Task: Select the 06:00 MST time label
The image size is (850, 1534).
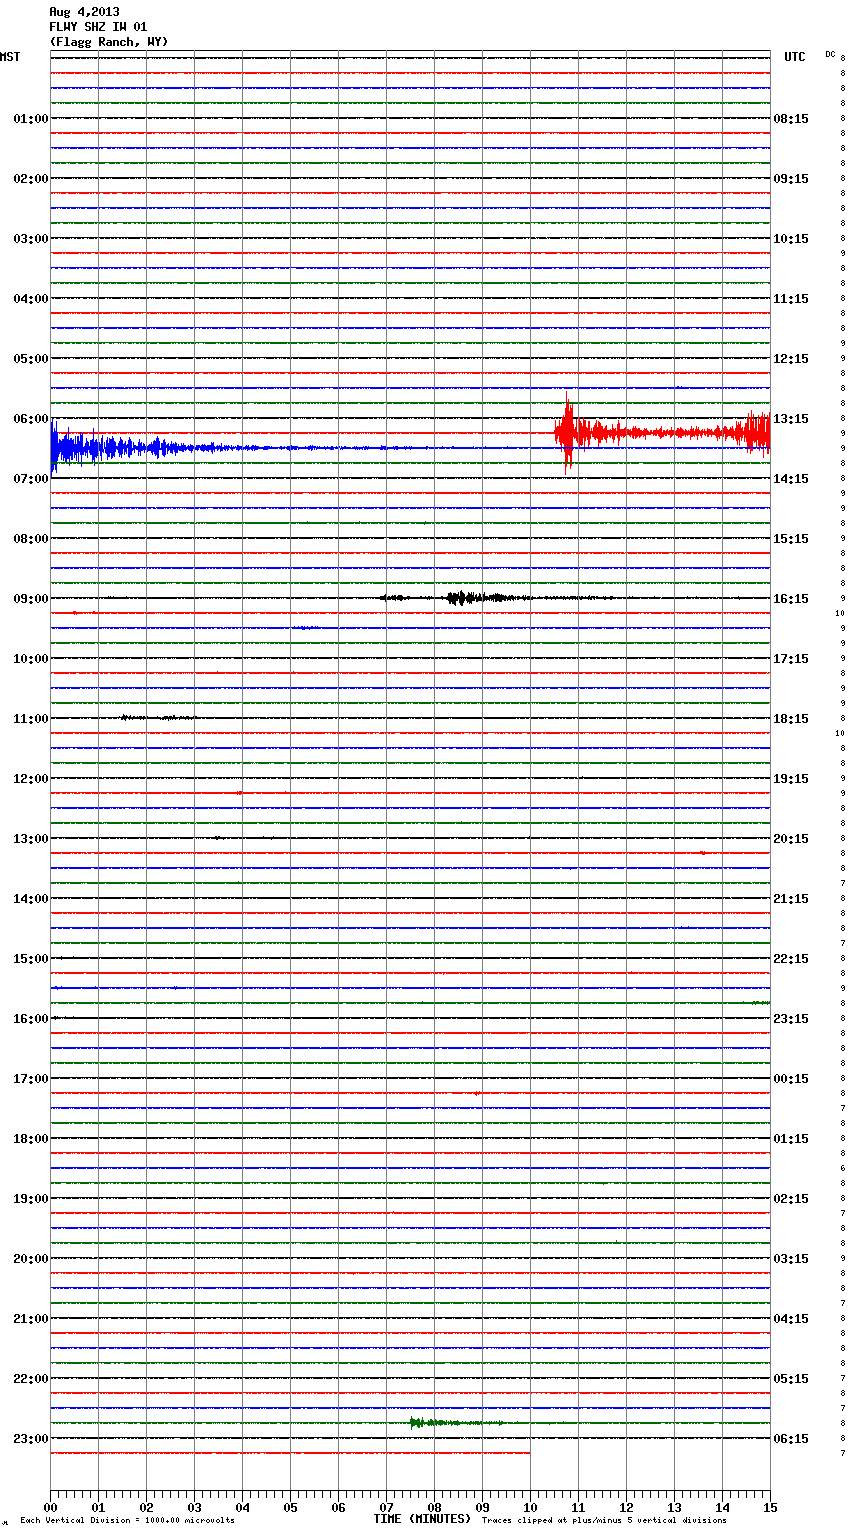Action: coord(30,419)
